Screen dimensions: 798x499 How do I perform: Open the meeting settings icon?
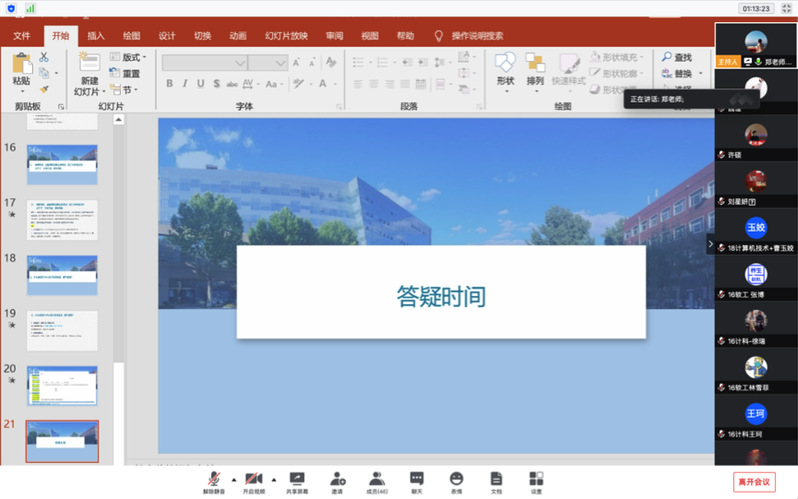(x=536, y=480)
